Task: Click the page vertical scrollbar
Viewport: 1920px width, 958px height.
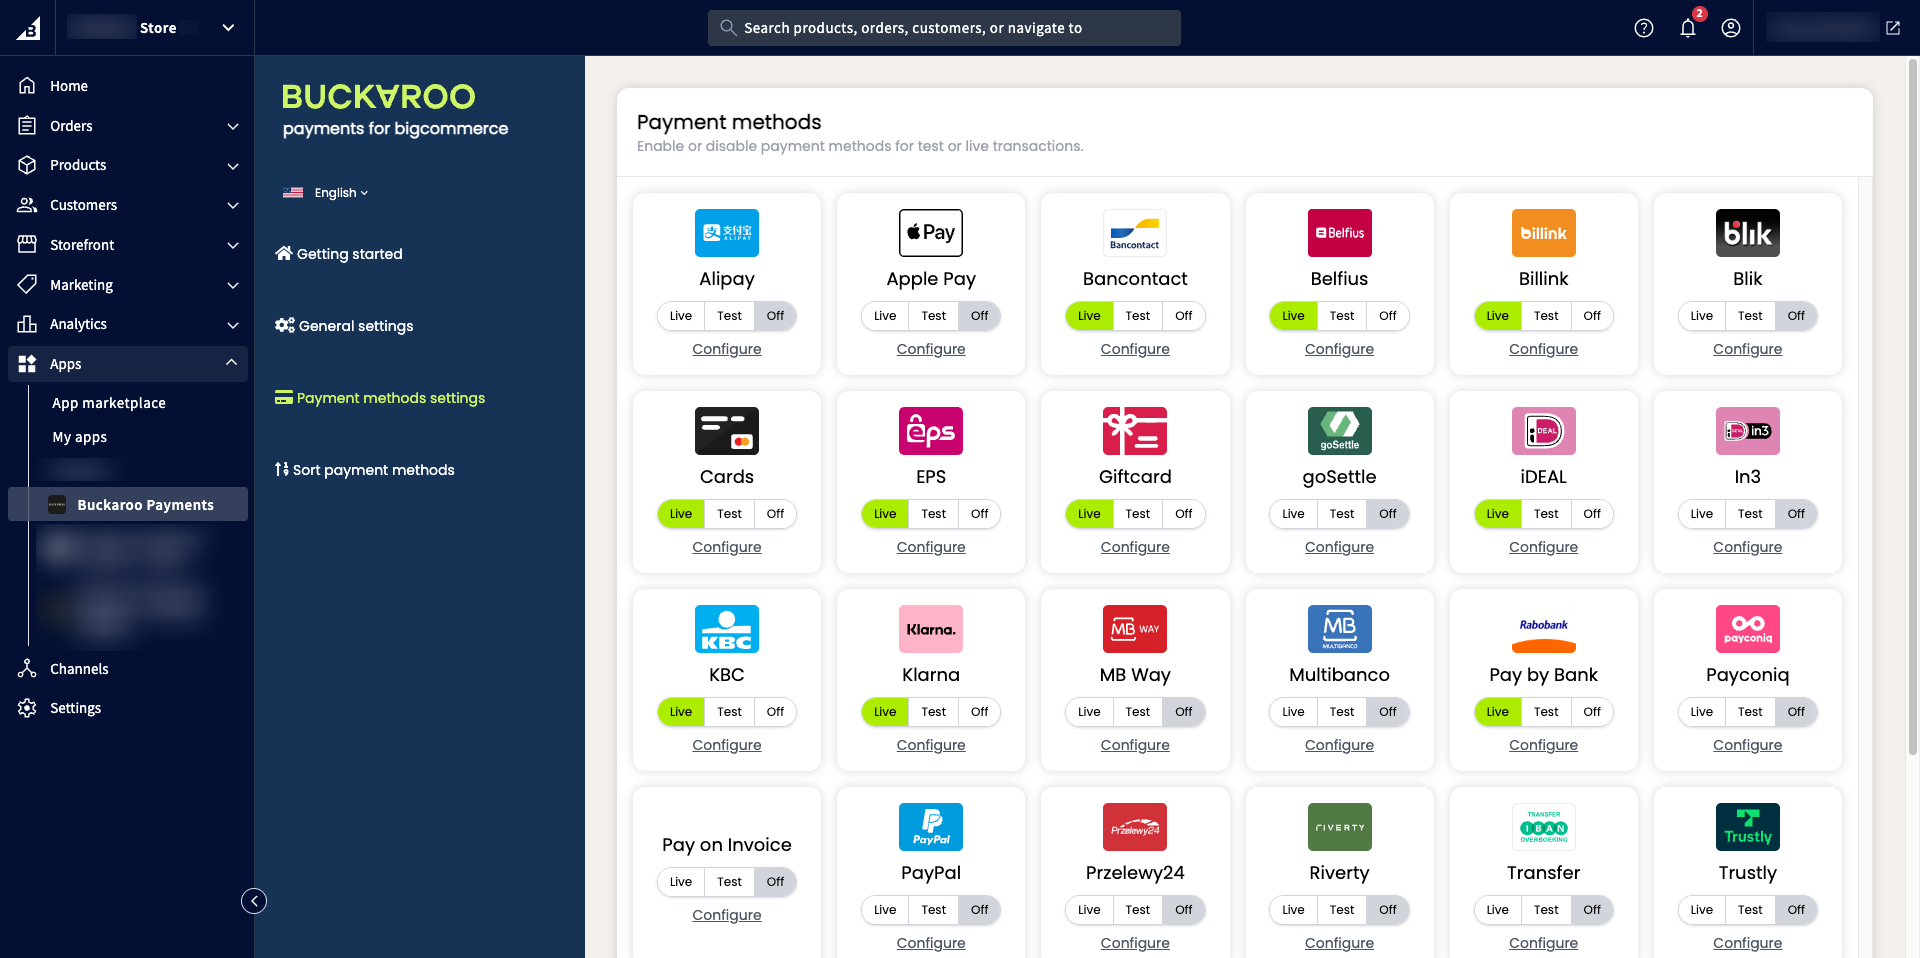Action: pos(1913,405)
